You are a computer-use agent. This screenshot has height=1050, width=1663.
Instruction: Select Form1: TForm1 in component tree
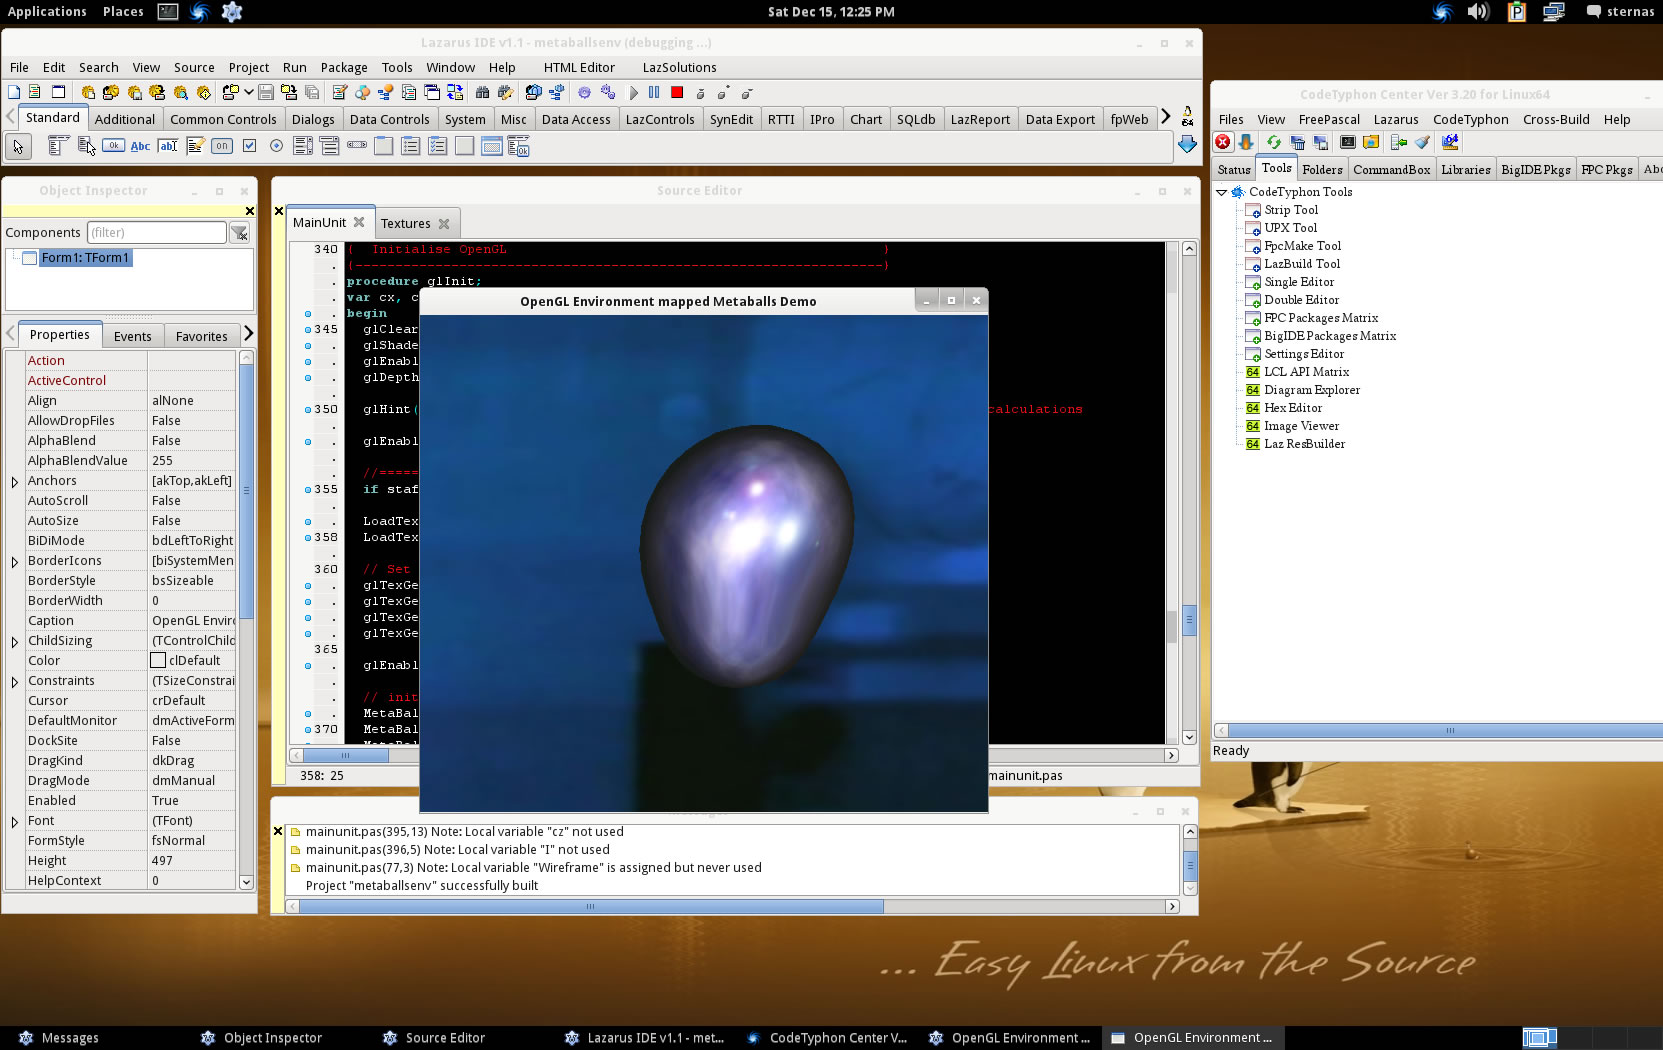tap(85, 258)
